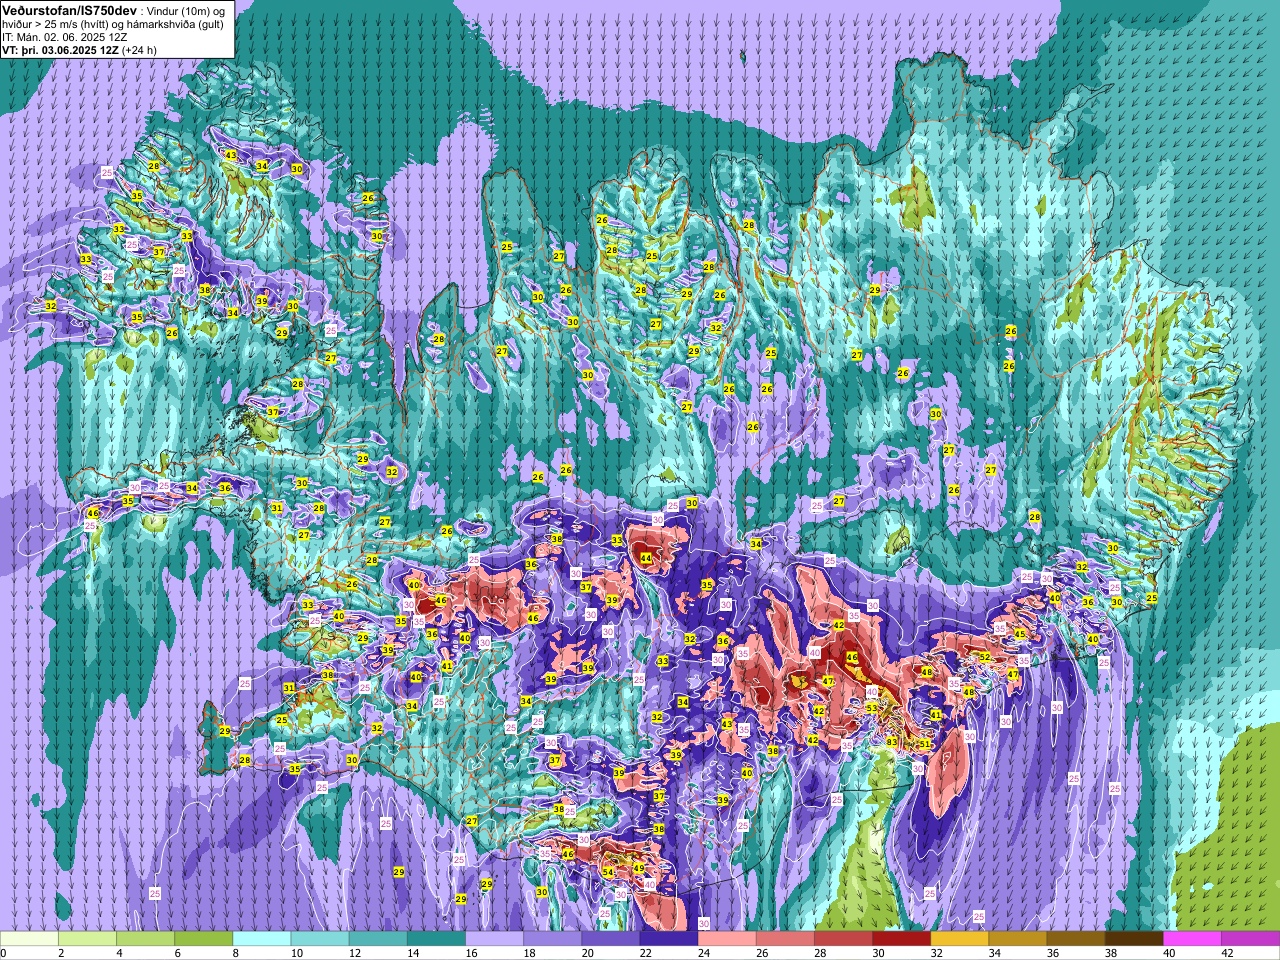Click the yellow '53' gust label
This screenshot has height=960, width=1280.
click(x=872, y=708)
